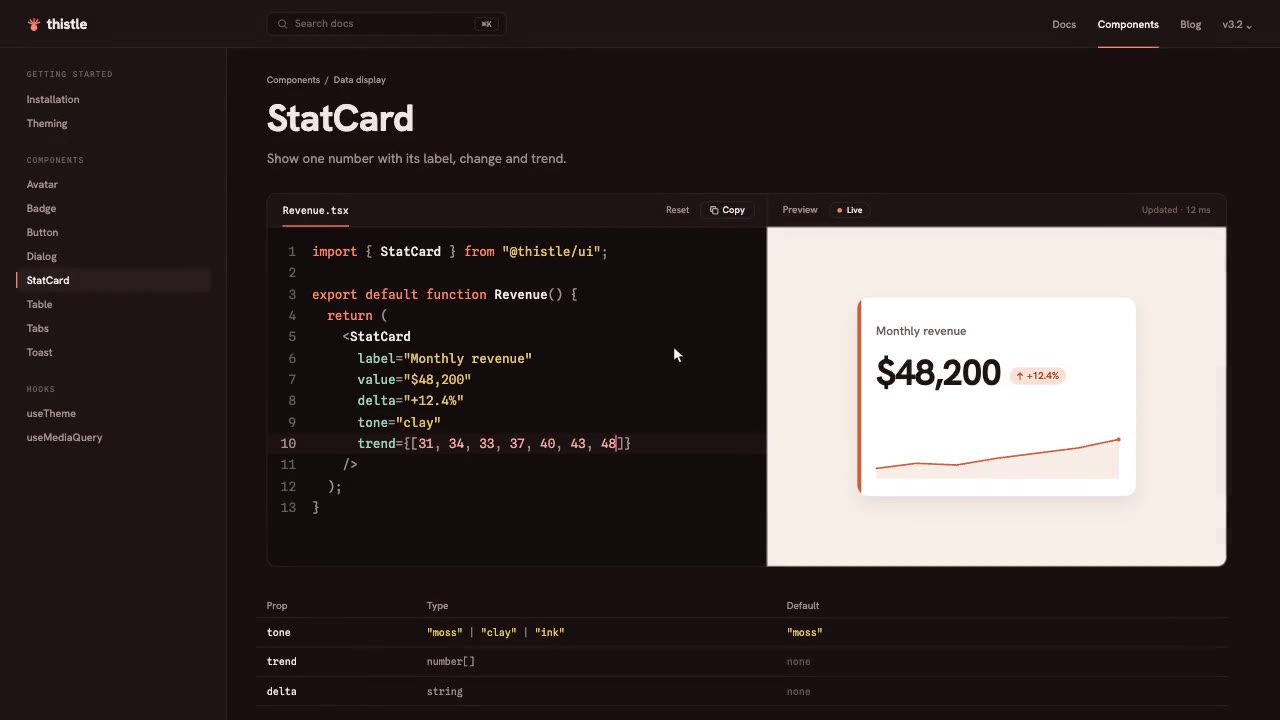This screenshot has width=1280, height=720.
Task: Open the useTheme hook page
Action: (x=51, y=414)
